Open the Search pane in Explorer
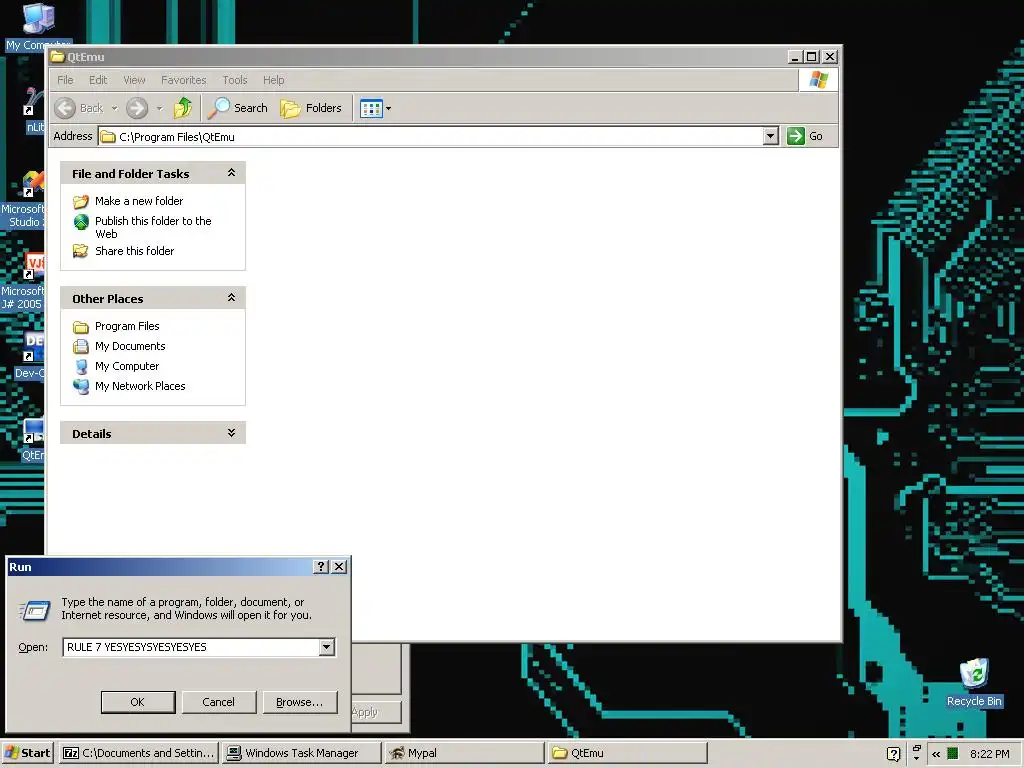The image size is (1024, 768). click(238, 108)
